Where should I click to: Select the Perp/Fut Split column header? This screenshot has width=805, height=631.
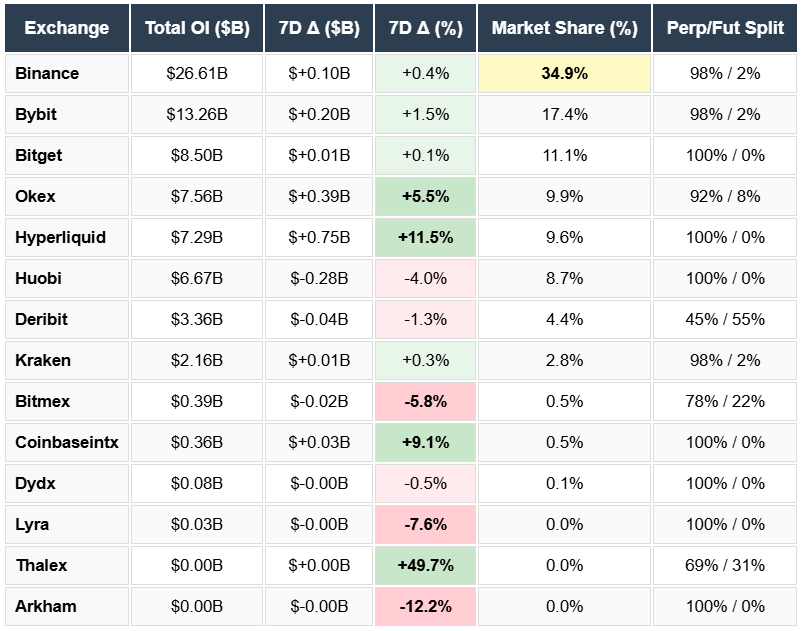[x=725, y=28]
